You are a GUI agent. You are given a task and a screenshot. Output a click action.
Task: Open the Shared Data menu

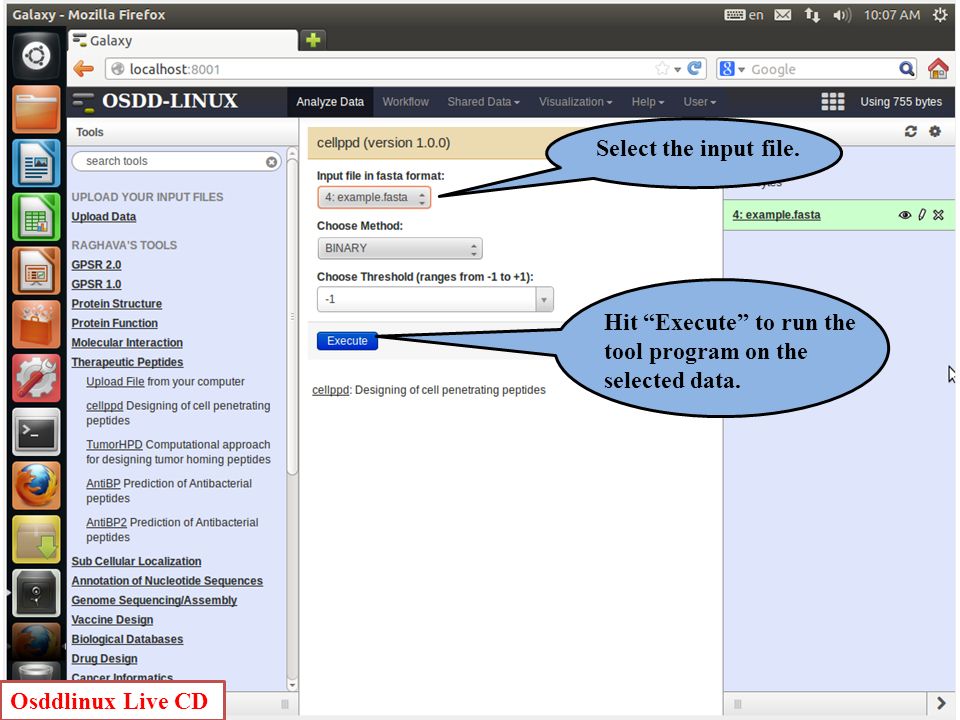pos(483,102)
